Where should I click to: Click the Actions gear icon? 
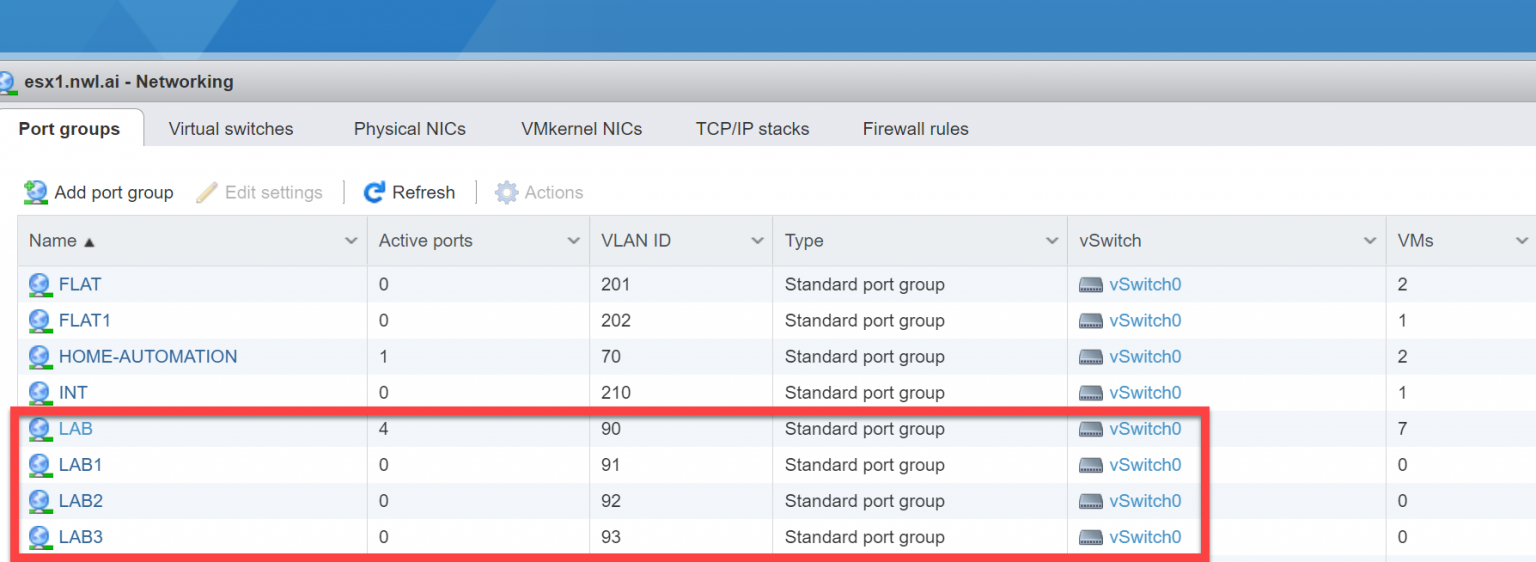(507, 192)
